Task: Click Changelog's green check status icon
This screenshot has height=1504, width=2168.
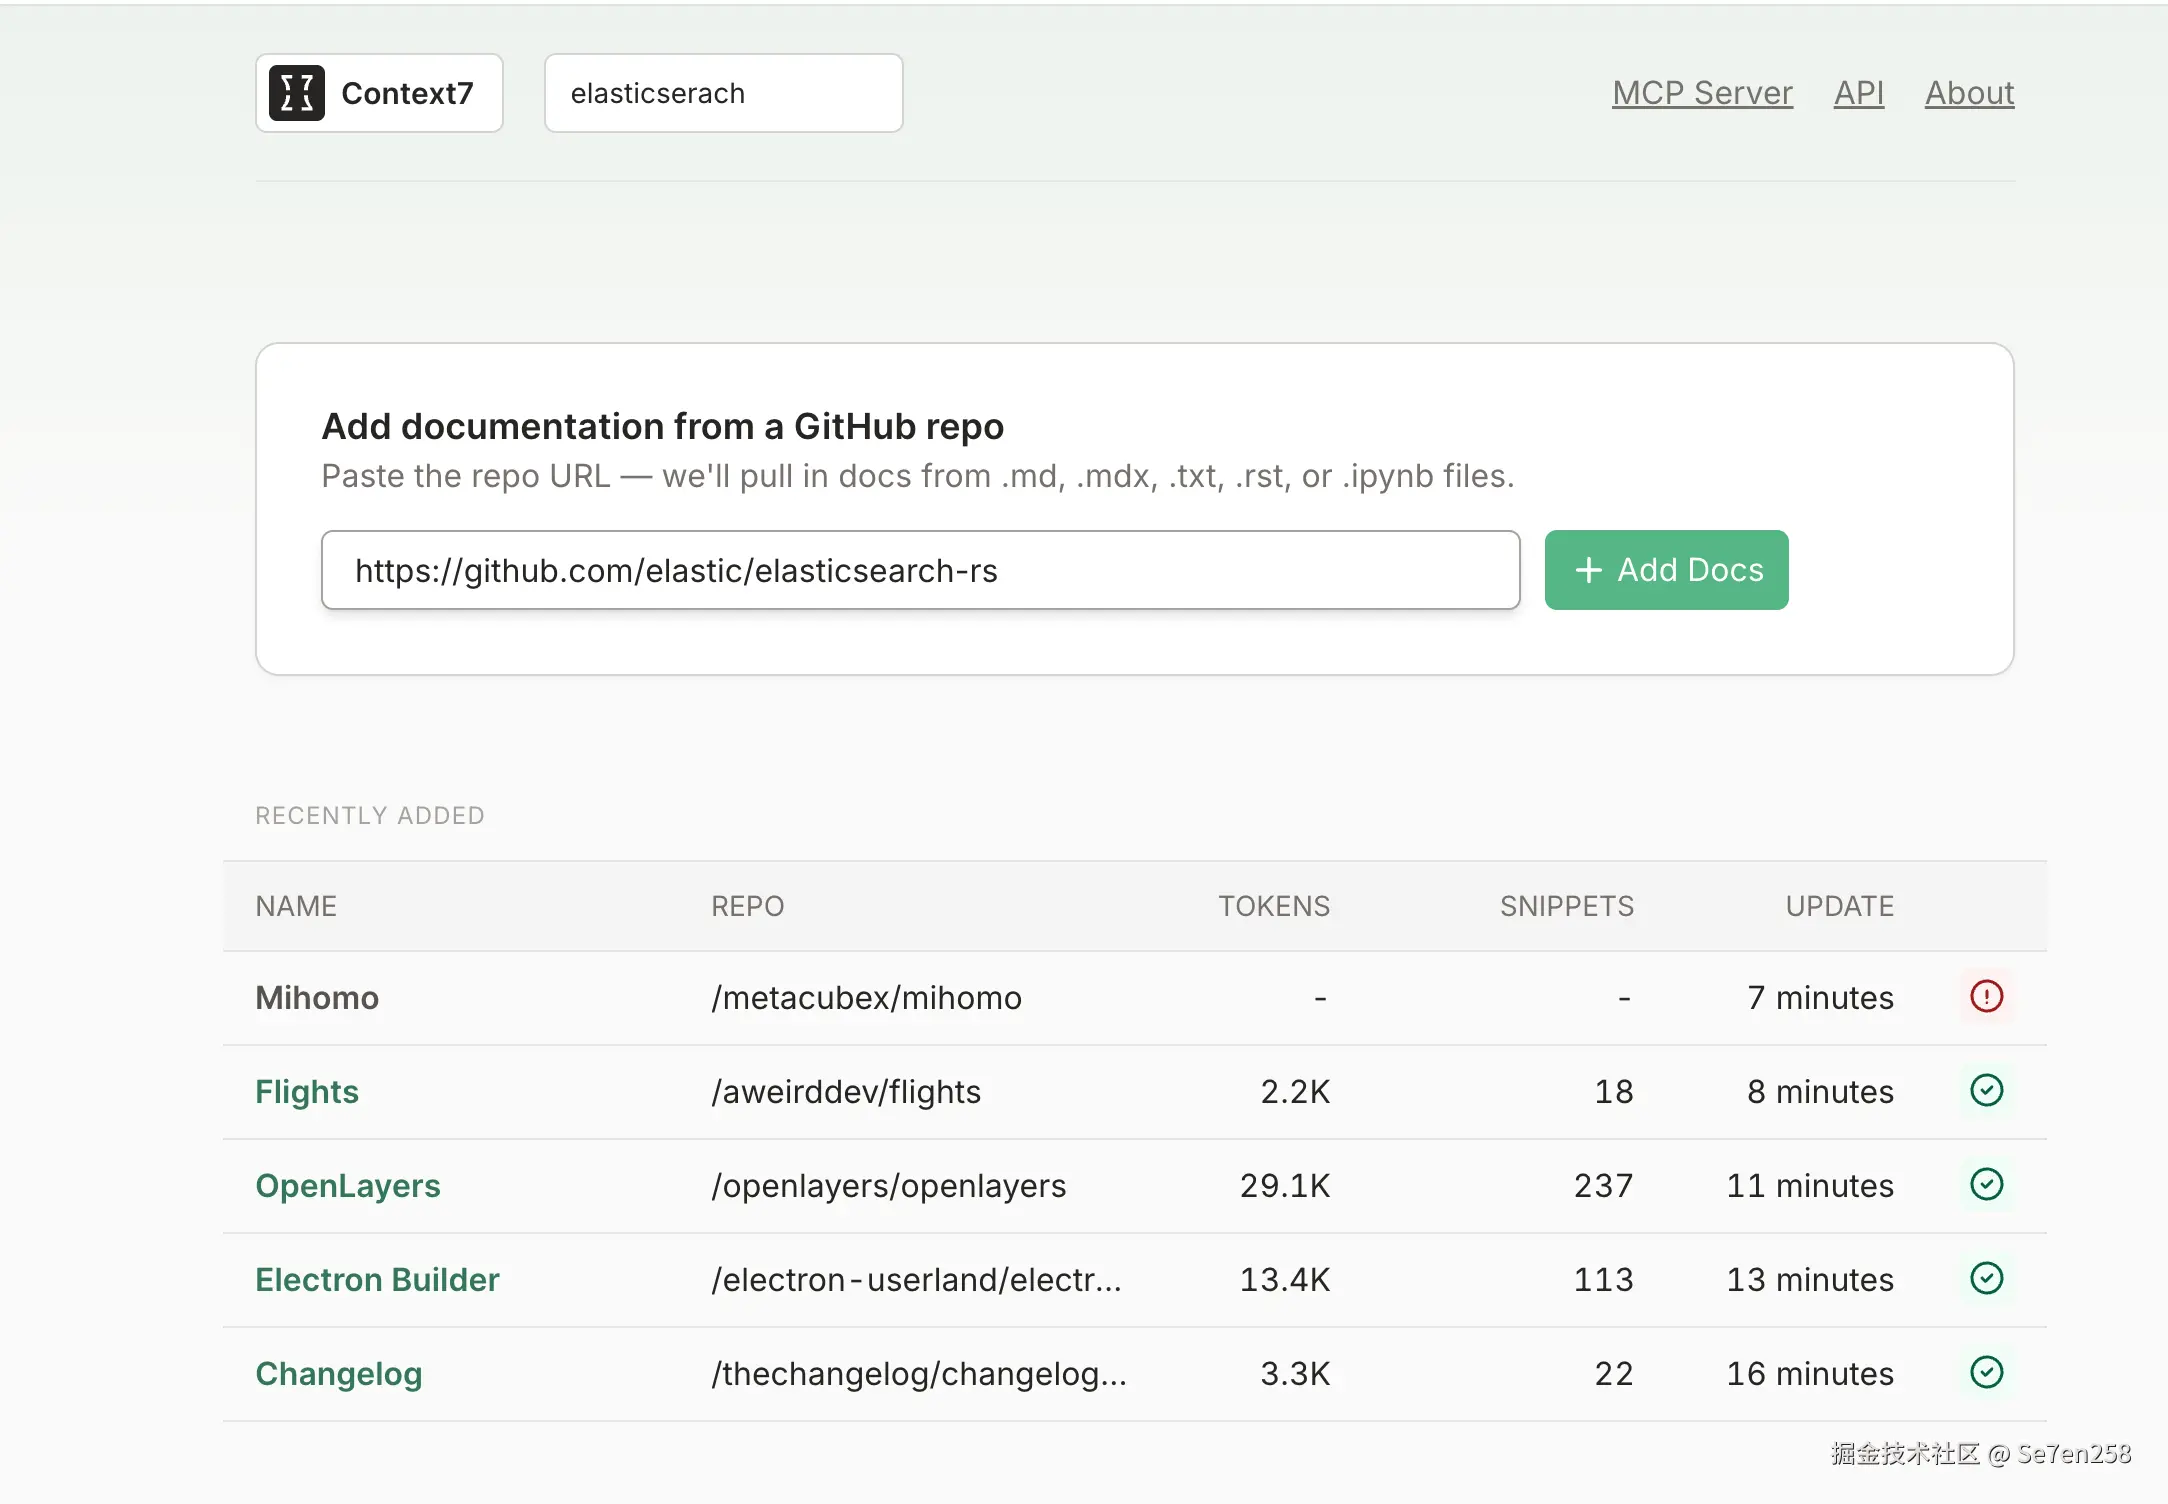Action: (x=1986, y=1372)
